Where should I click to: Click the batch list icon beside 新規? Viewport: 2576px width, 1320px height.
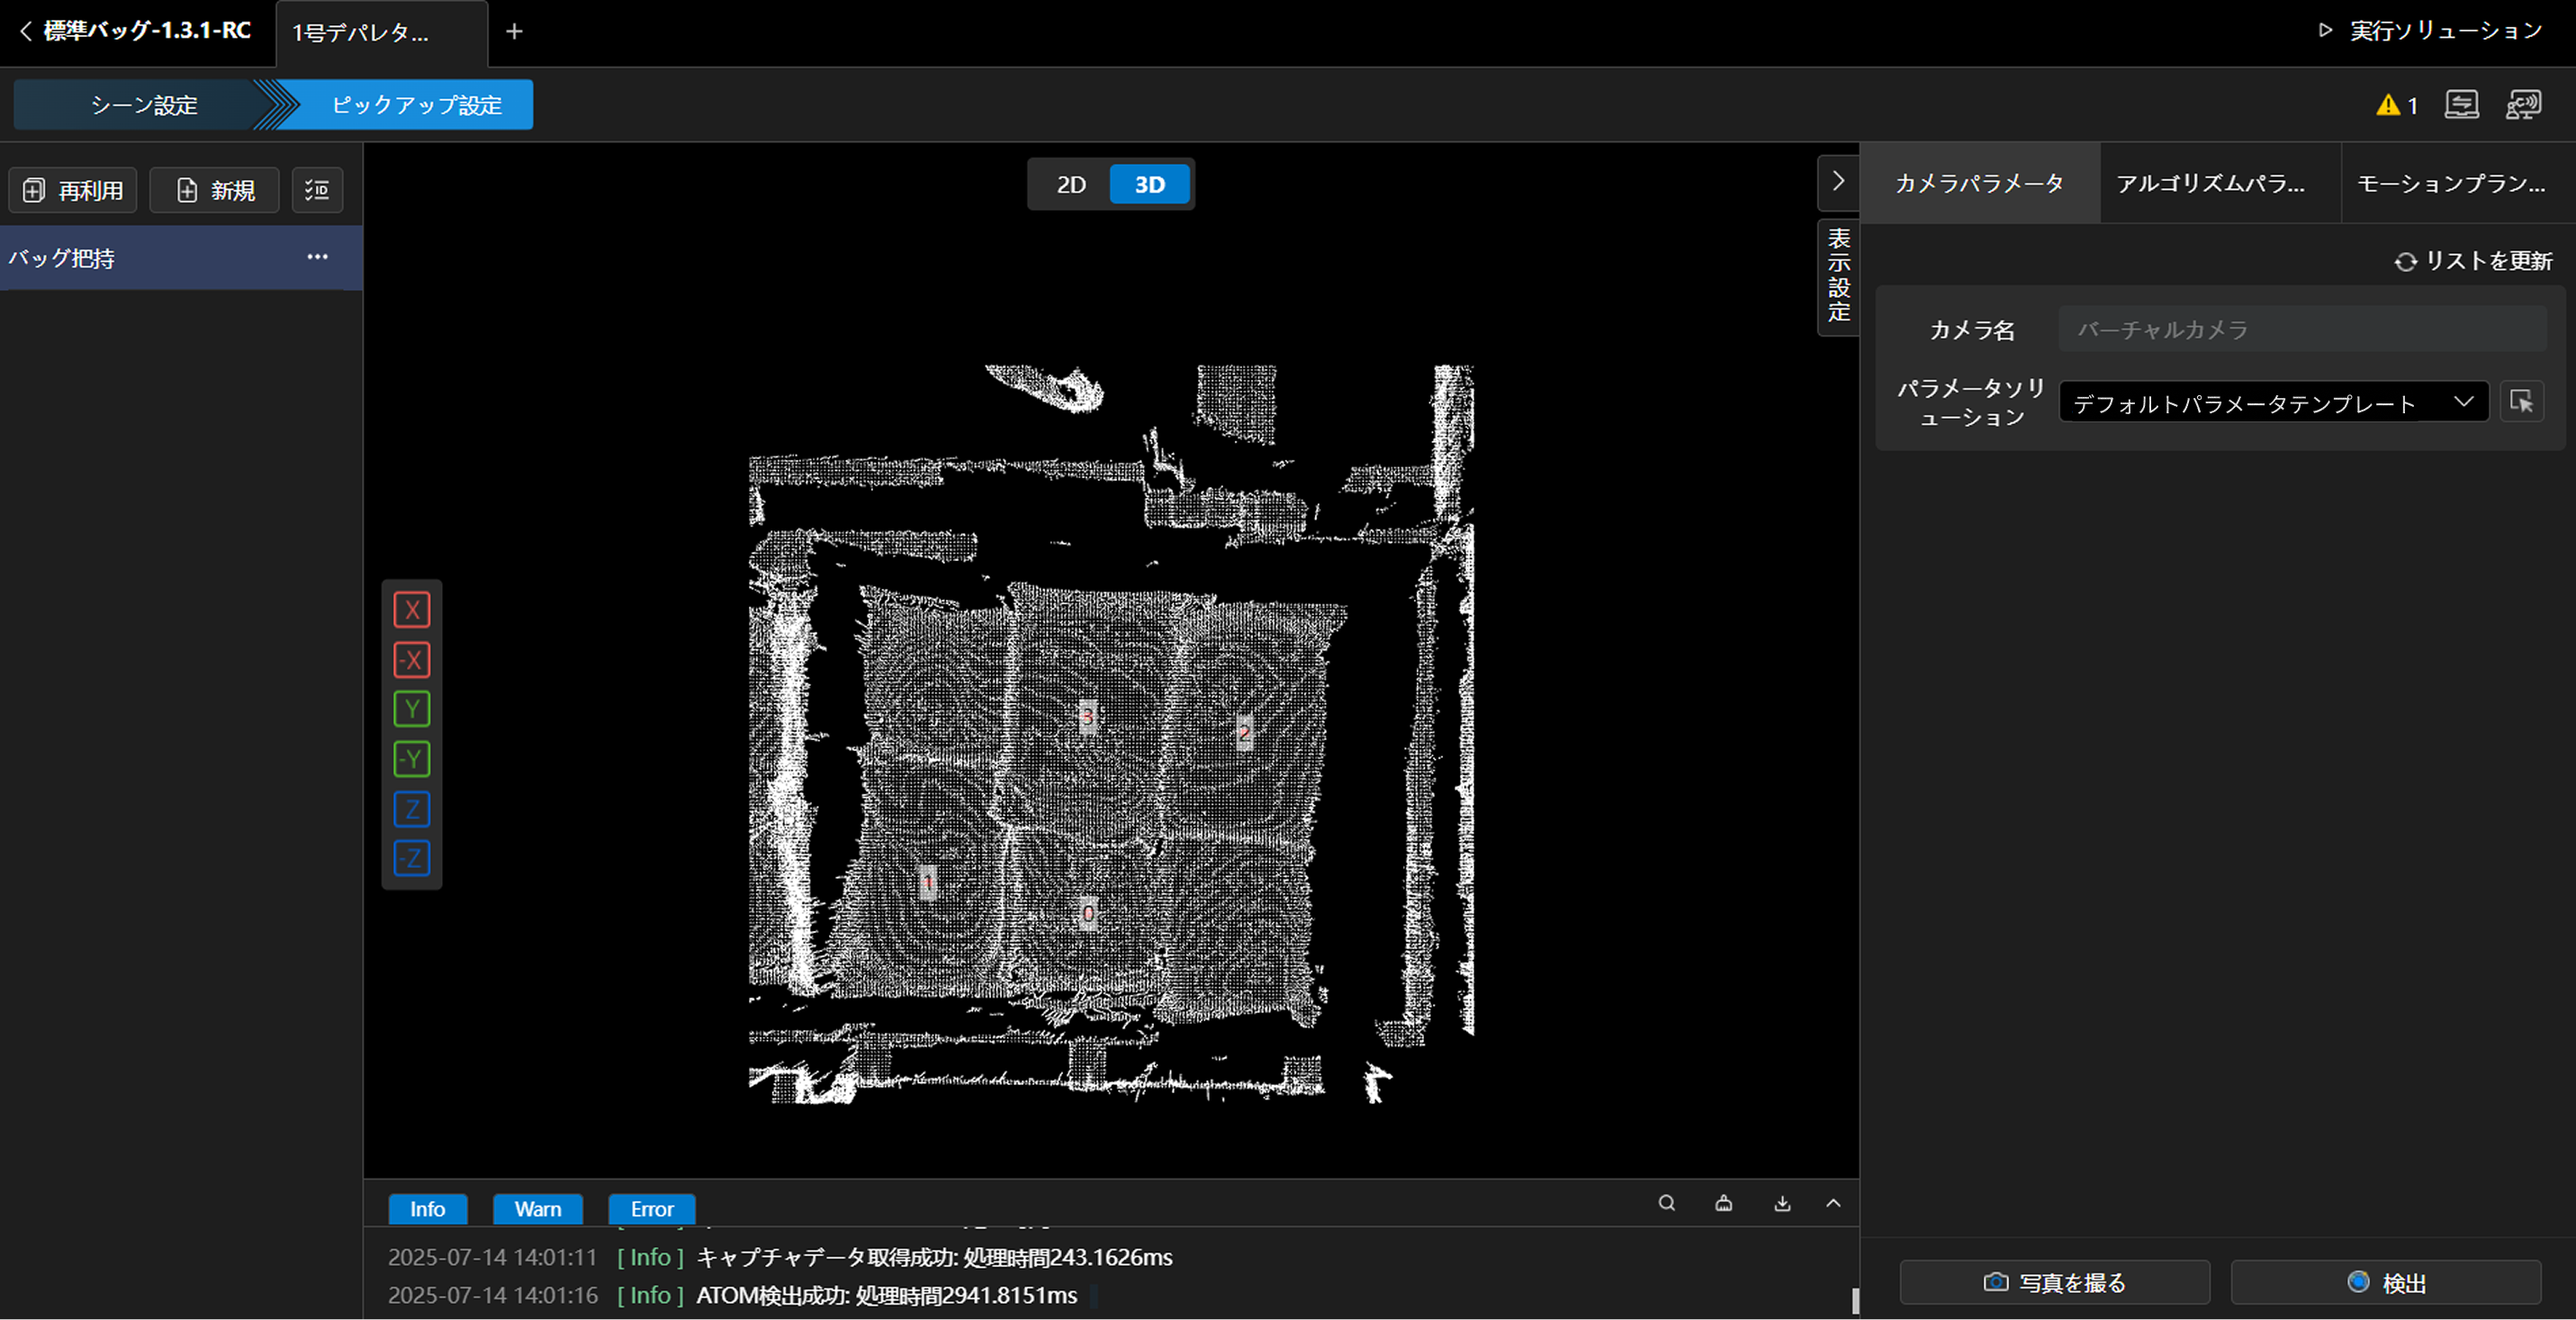[x=317, y=190]
